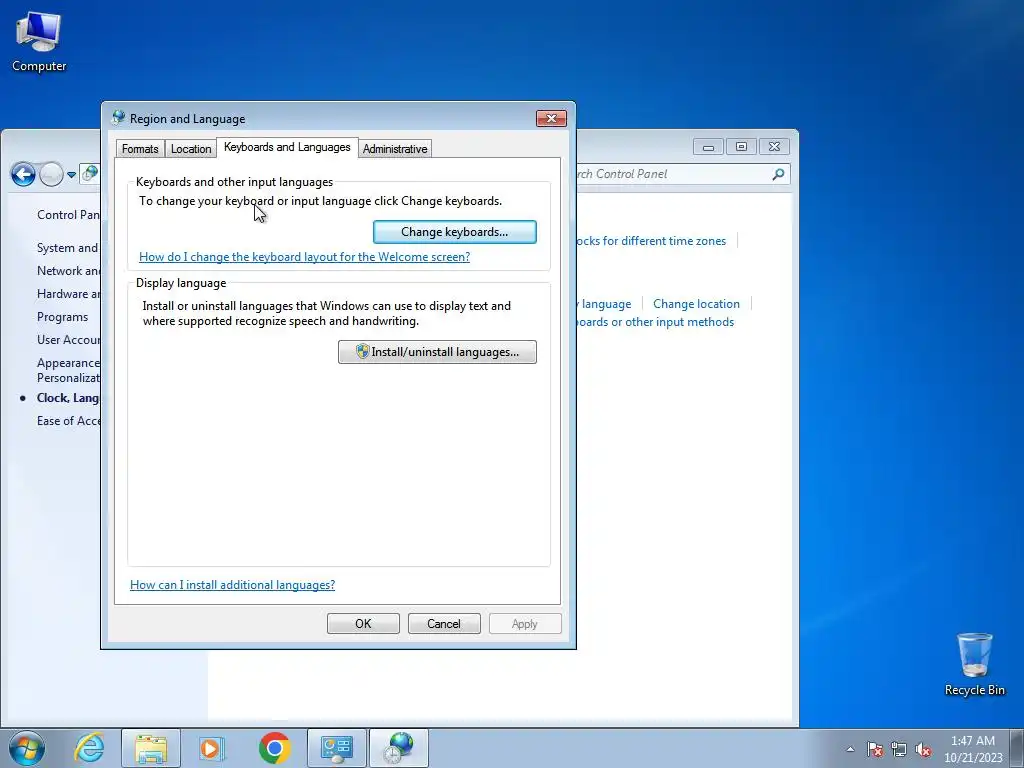Click the display language link in Control Panel
Image resolution: width=1024 pixels, height=768 pixels.
click(604, 304)
